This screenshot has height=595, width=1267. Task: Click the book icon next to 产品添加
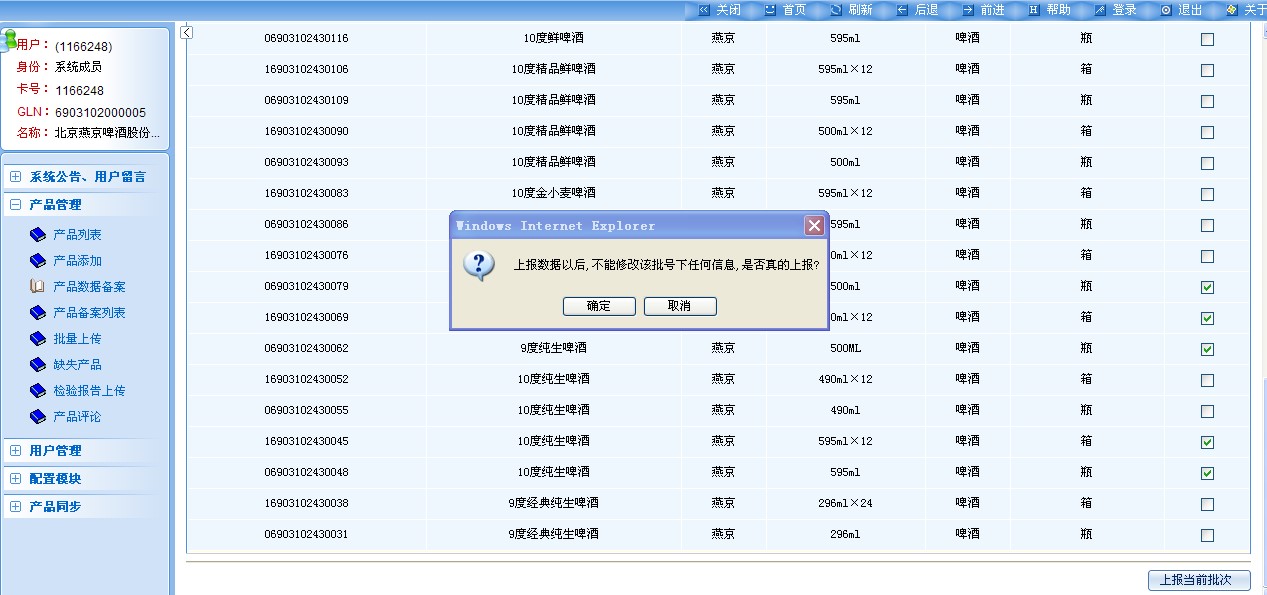pos(38,261)
